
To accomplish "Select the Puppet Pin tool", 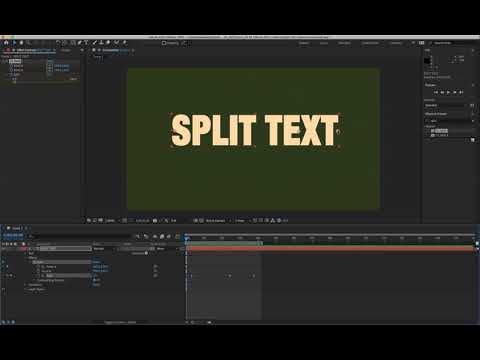I will (x=124, y=43).
